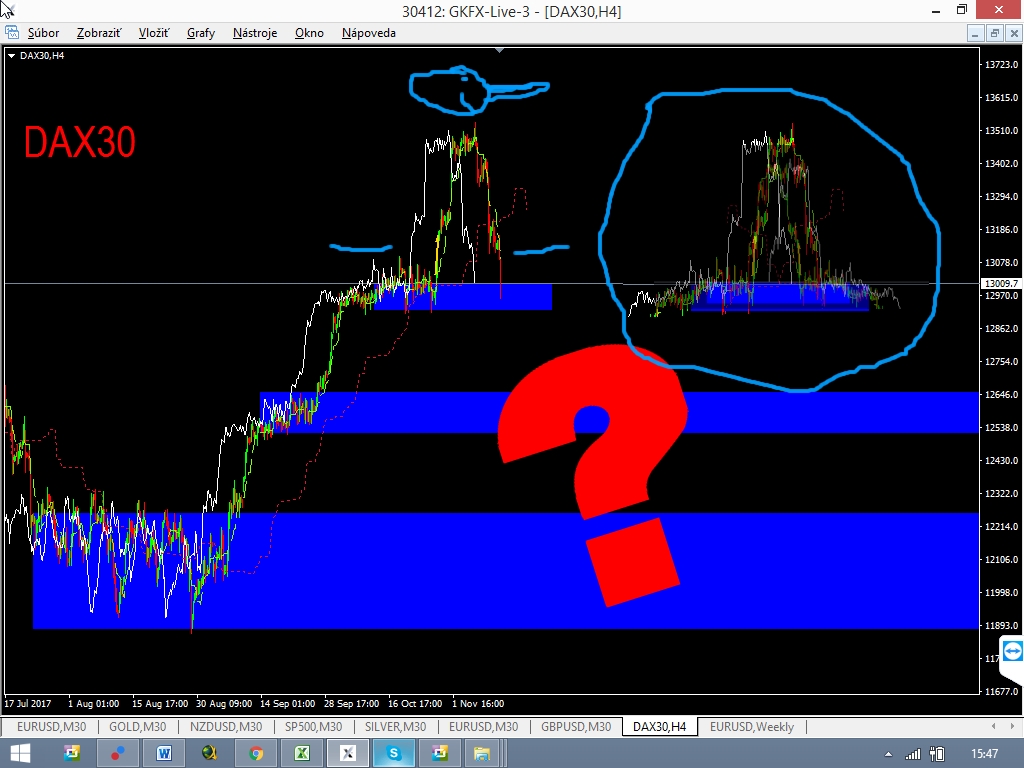Open the red and blue dots taskbar app
Image resolution: width=1024 pixels, height=768 pixels.
(118, 754)
